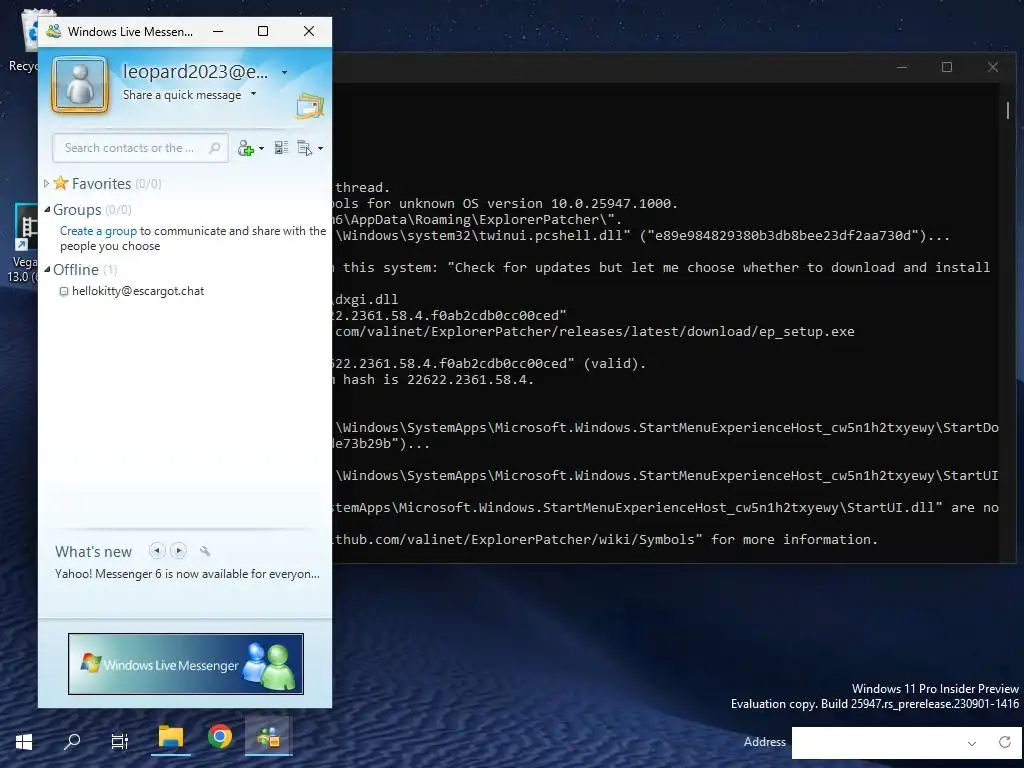The height and width of the screenshot is (768, 1024).
Task: Open the Show menu dropdown arrow
Action: 320,149
